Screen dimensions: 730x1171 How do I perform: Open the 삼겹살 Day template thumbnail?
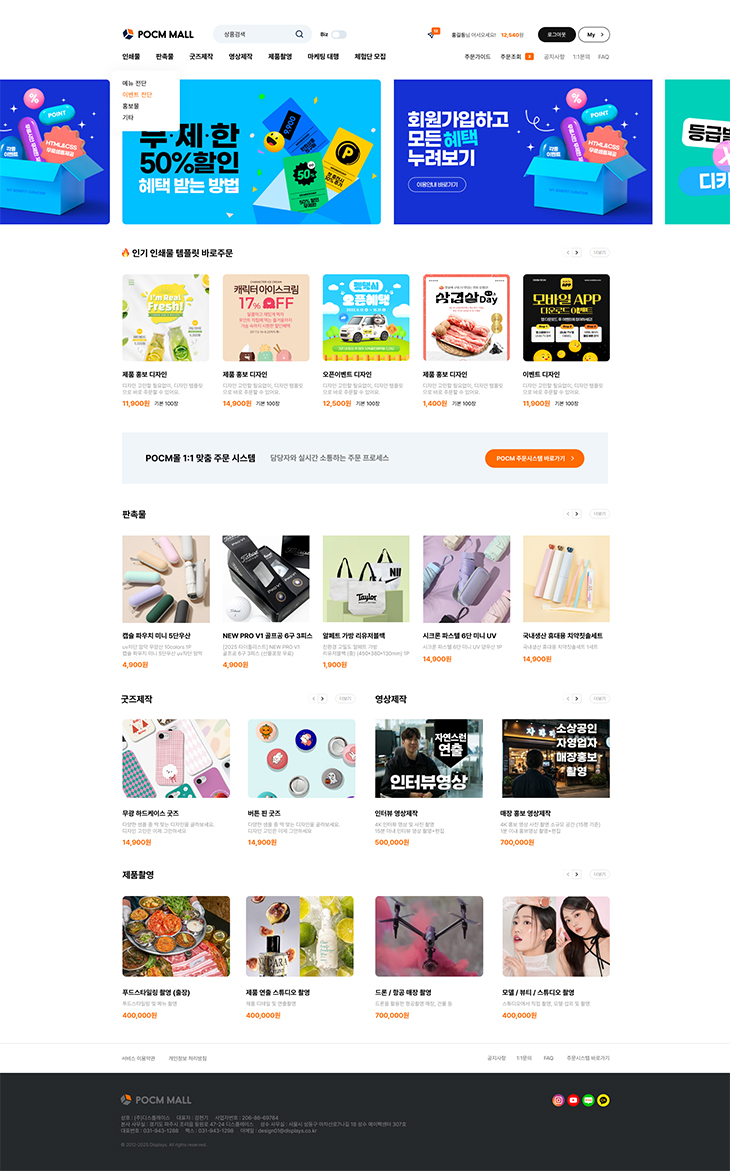click(x=466, y=317)
